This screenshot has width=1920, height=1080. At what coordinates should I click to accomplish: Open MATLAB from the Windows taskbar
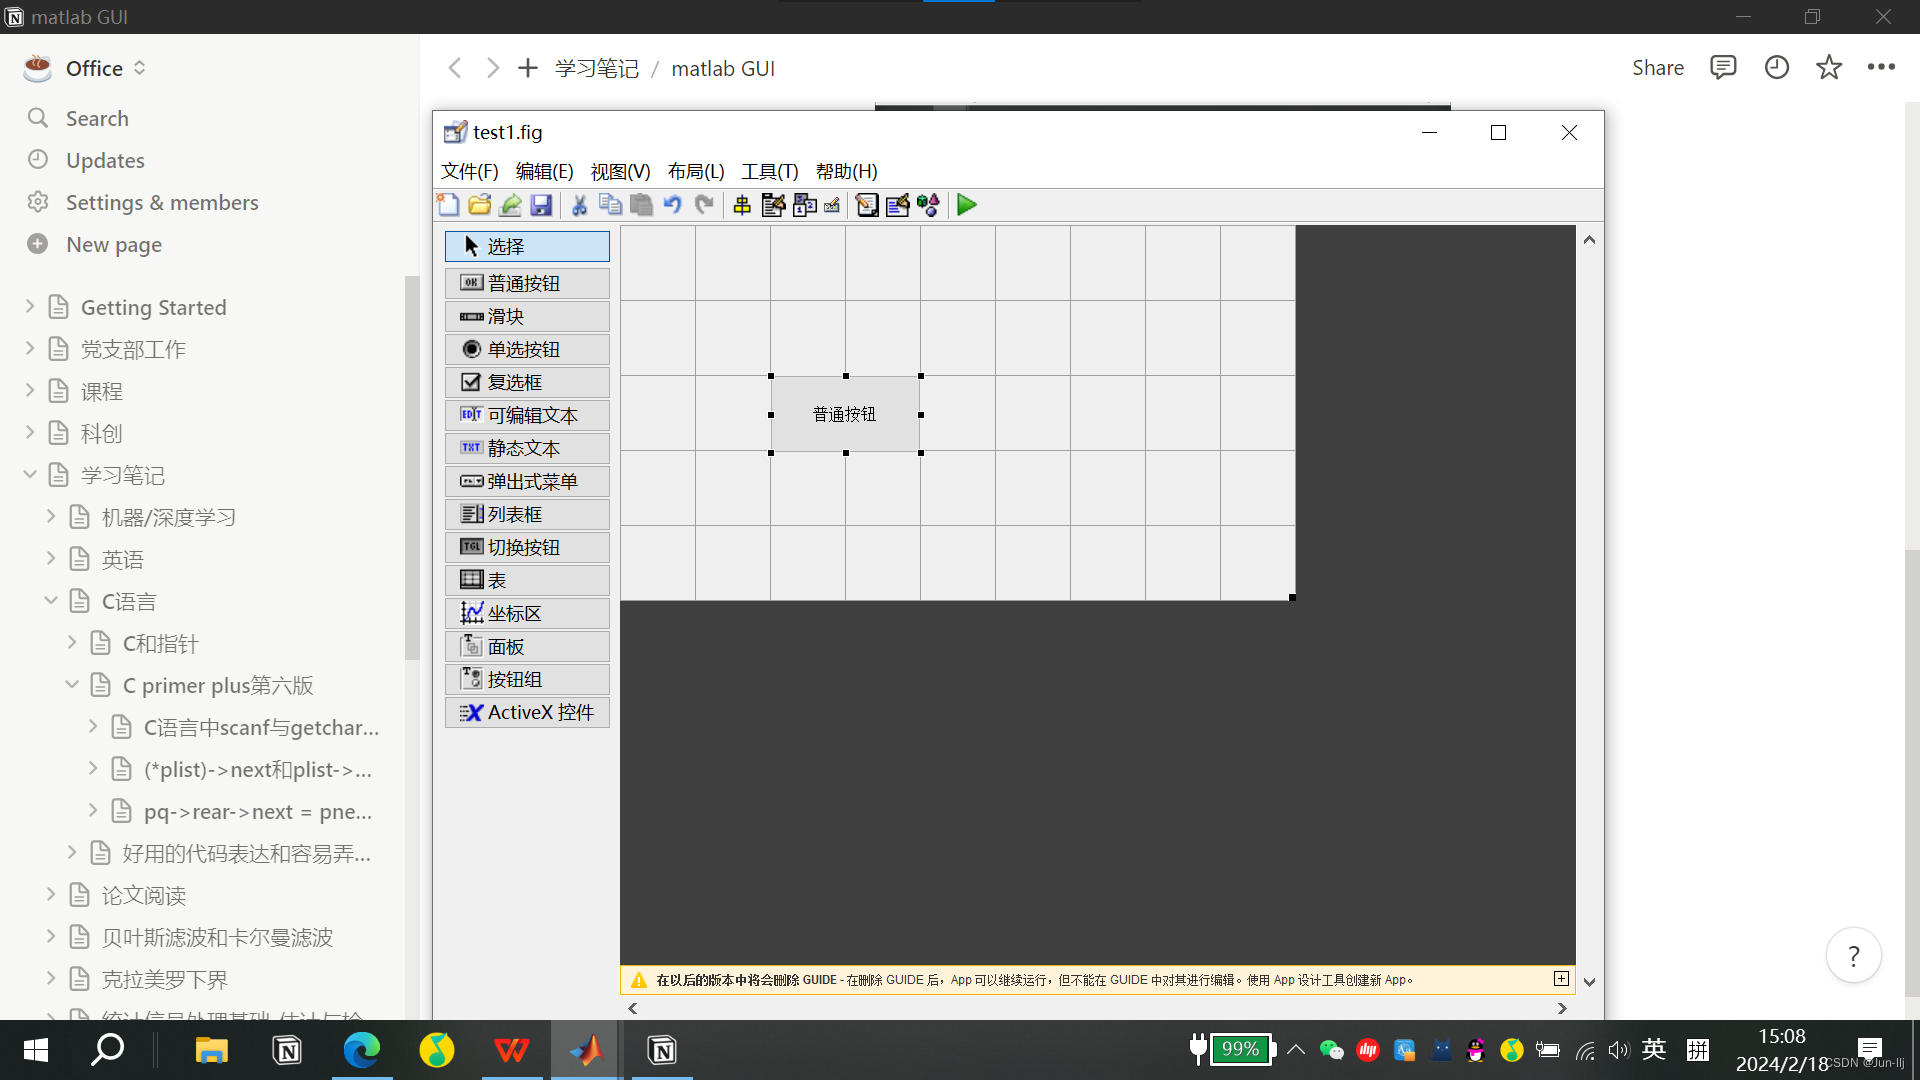tap(586, 1050)
